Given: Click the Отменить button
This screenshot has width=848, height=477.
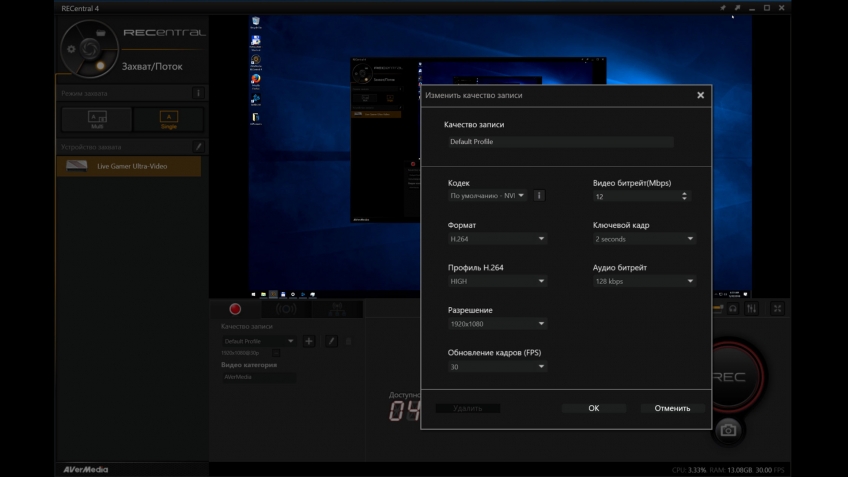Looking at the screenshot, I should (672, 408).
